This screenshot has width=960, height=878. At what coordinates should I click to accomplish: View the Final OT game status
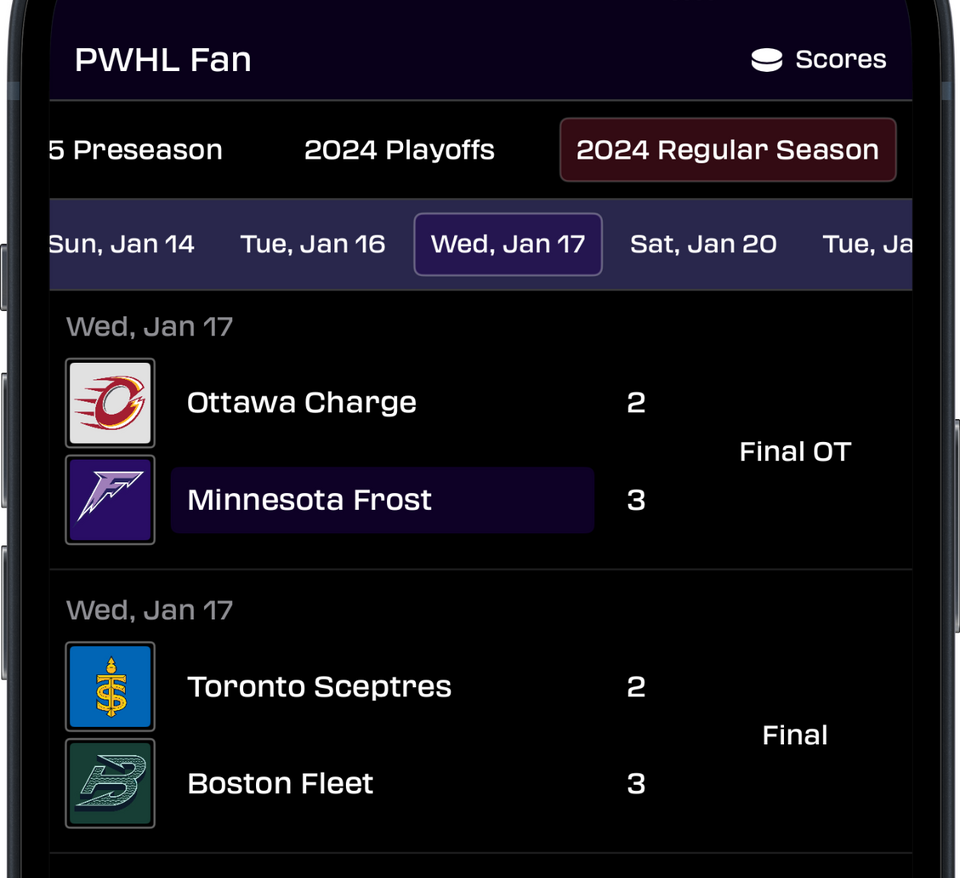794,452
